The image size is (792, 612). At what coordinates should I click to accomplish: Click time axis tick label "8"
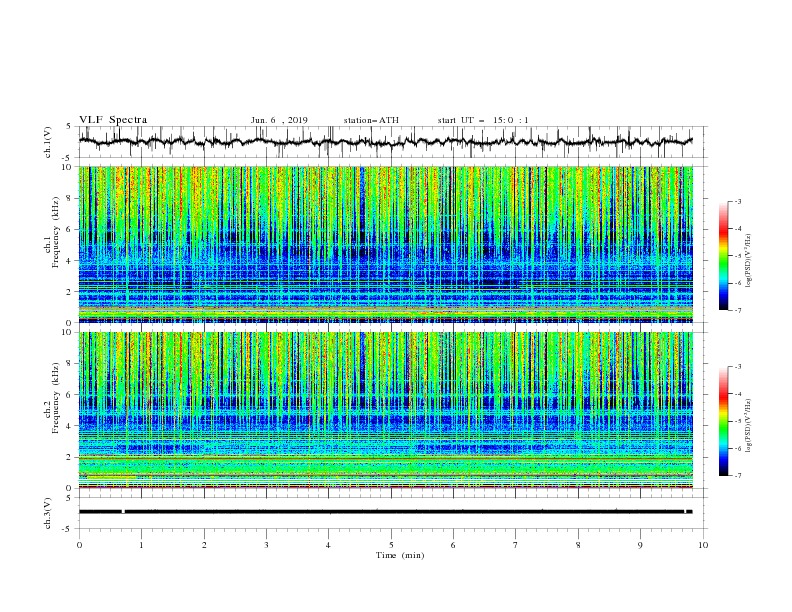(578, 545)
